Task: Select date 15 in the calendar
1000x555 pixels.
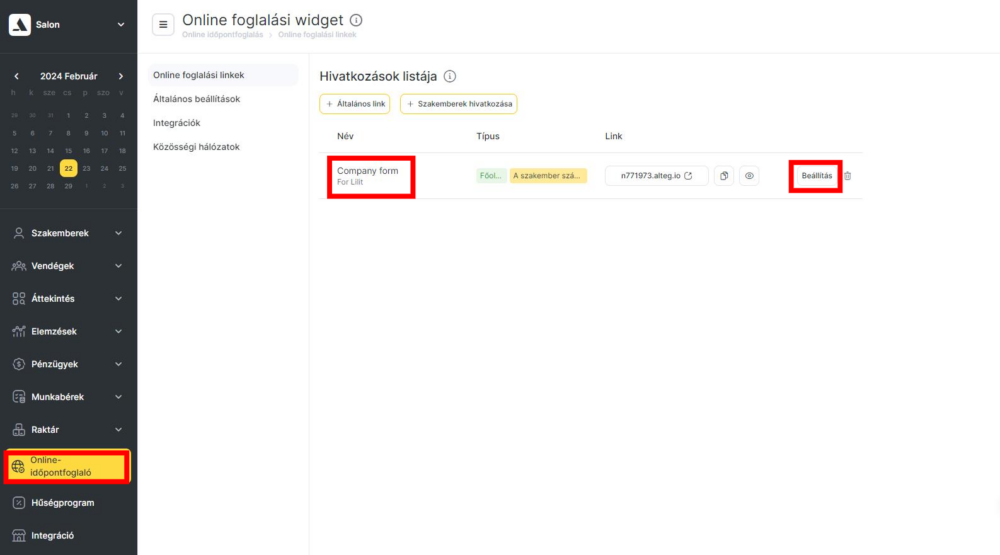Action: click(68, 151)
